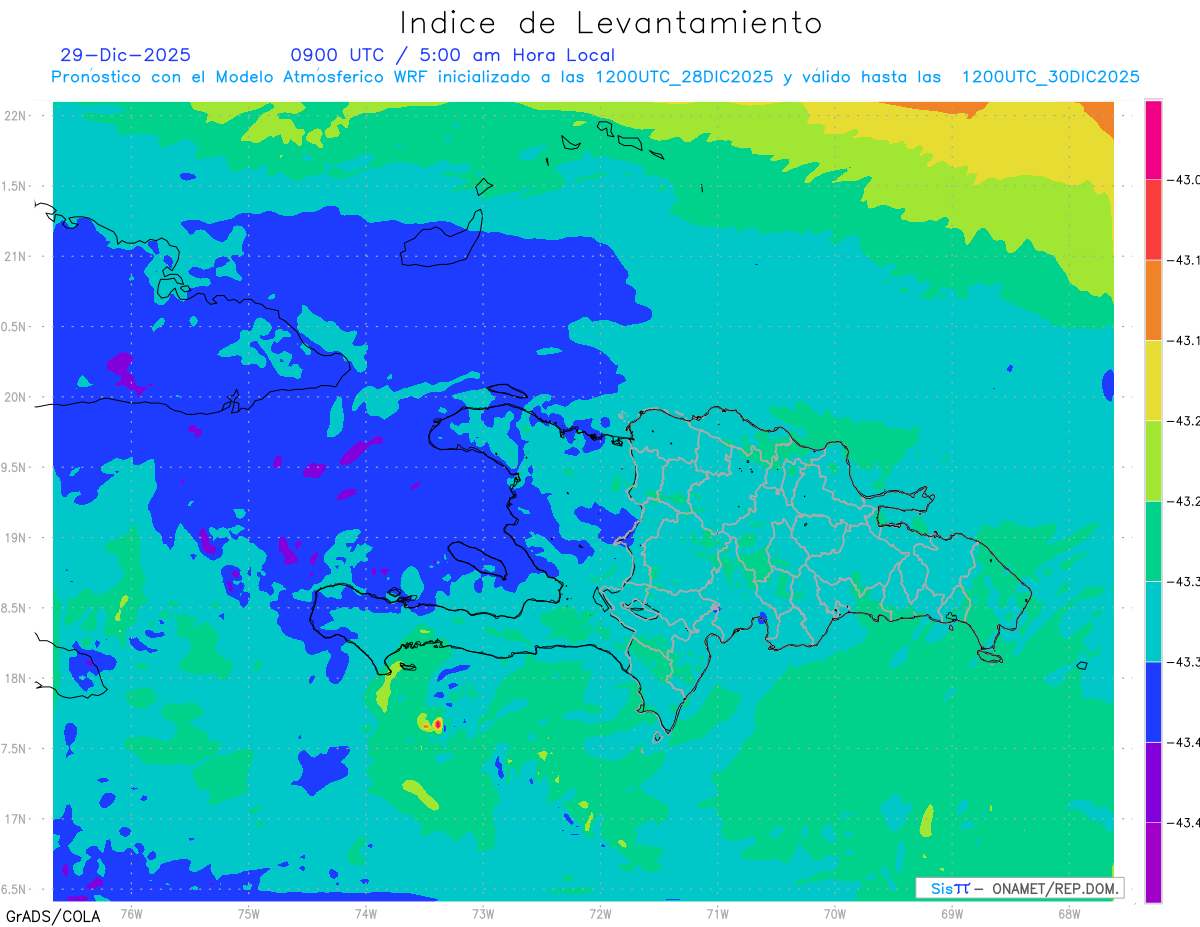Click the "69W" longitude label

click(x=951, y=913)
